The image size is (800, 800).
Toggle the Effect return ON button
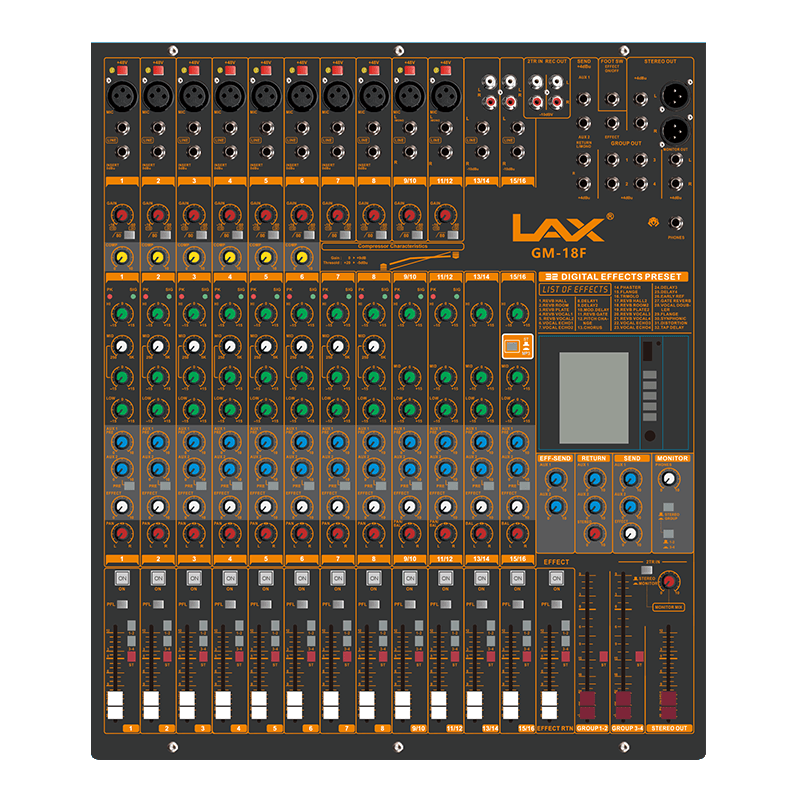pos(556,578)
